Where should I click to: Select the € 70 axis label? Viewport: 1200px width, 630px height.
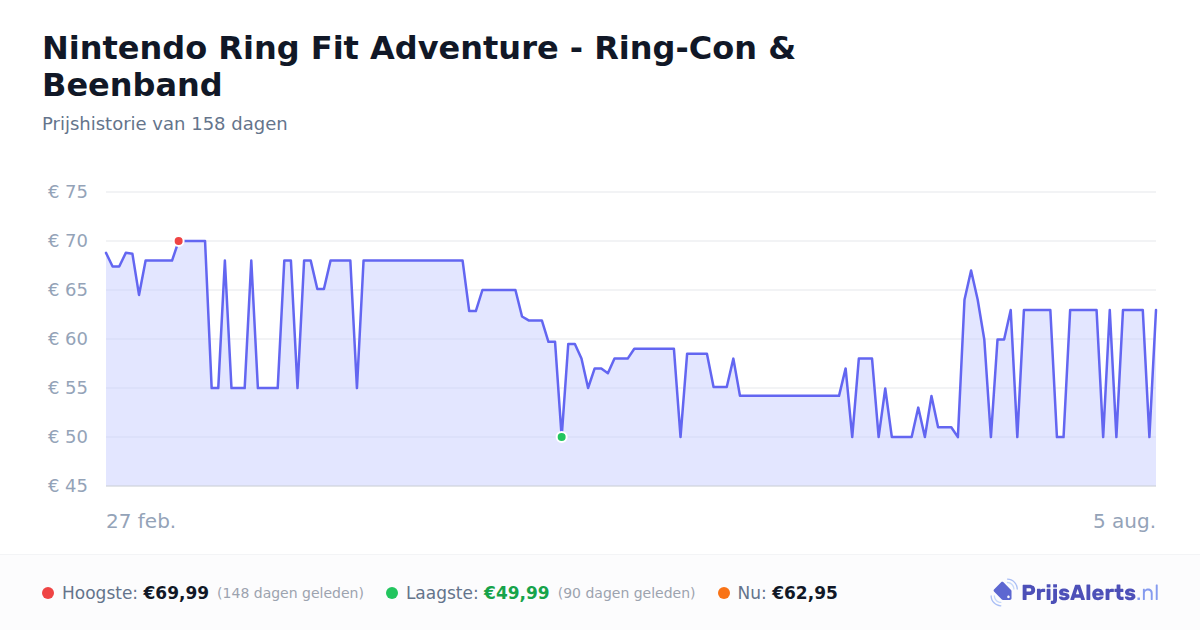tap(68, 241)
